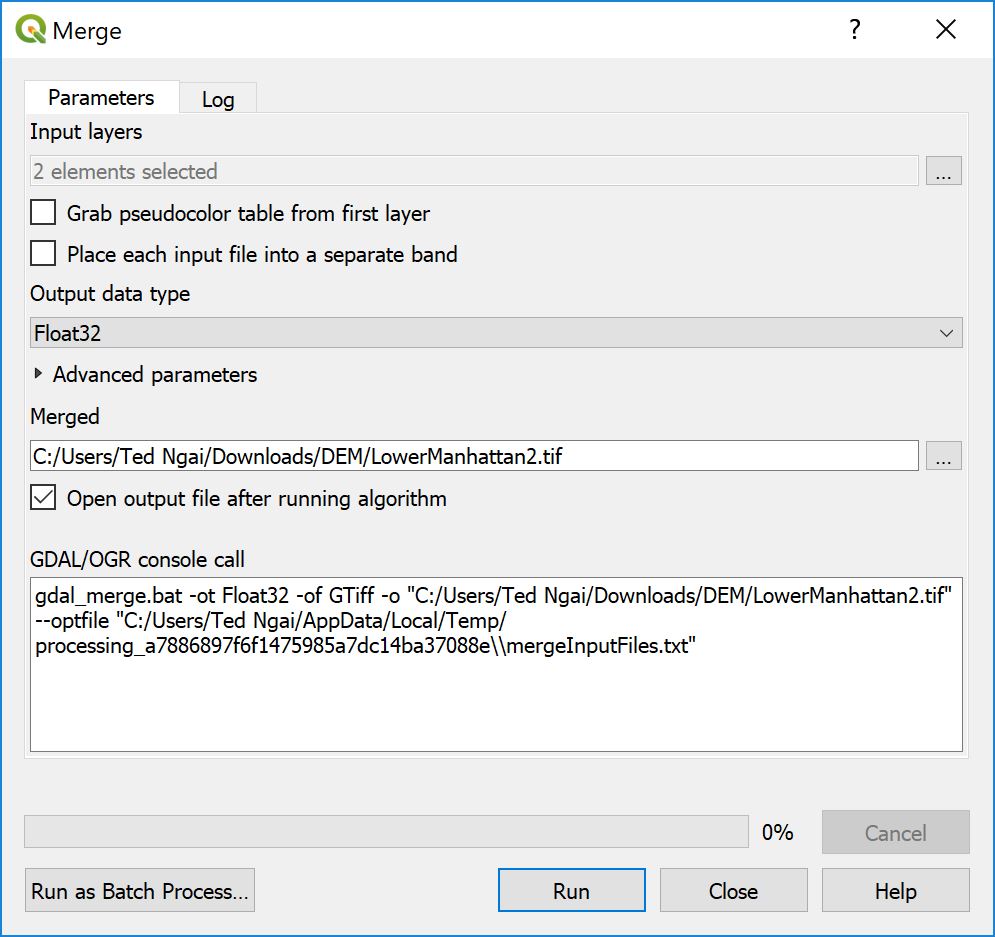
Task: Check Place each input file into separate band
Action: [x=41, y=254]
